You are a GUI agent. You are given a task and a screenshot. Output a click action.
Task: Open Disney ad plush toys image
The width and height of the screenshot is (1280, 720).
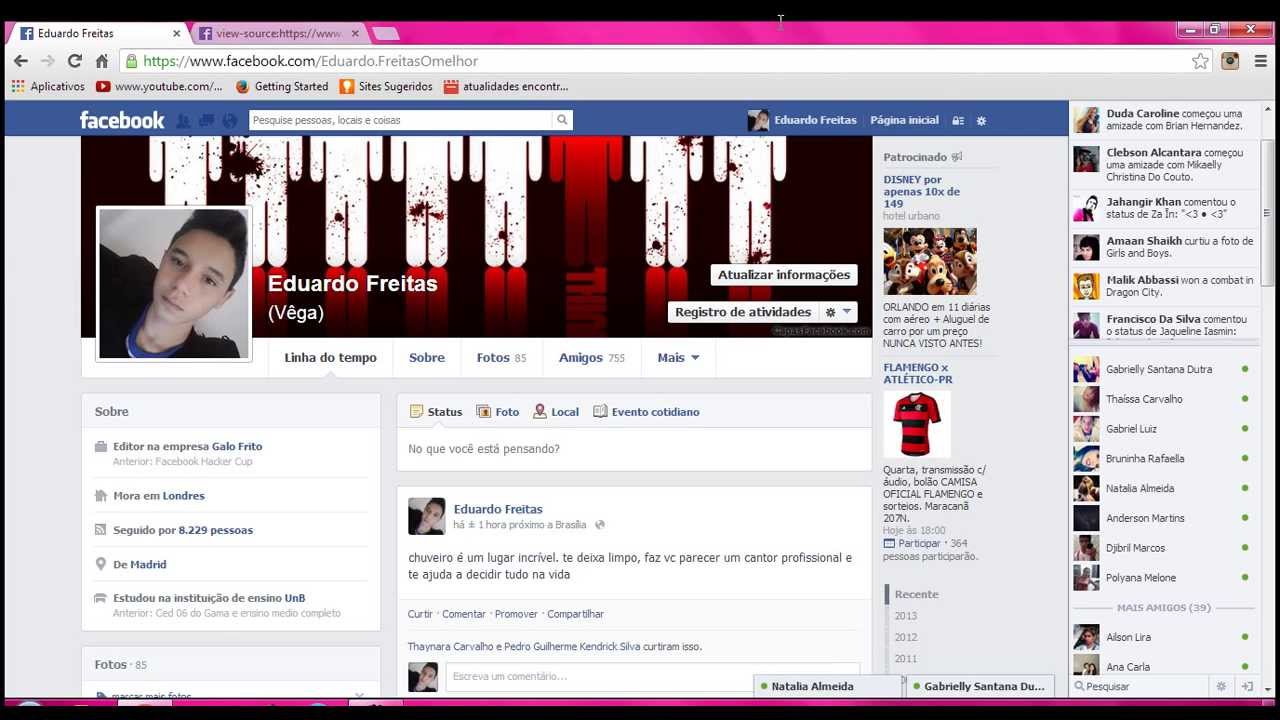pyautogui.click(x=930, y=262)
